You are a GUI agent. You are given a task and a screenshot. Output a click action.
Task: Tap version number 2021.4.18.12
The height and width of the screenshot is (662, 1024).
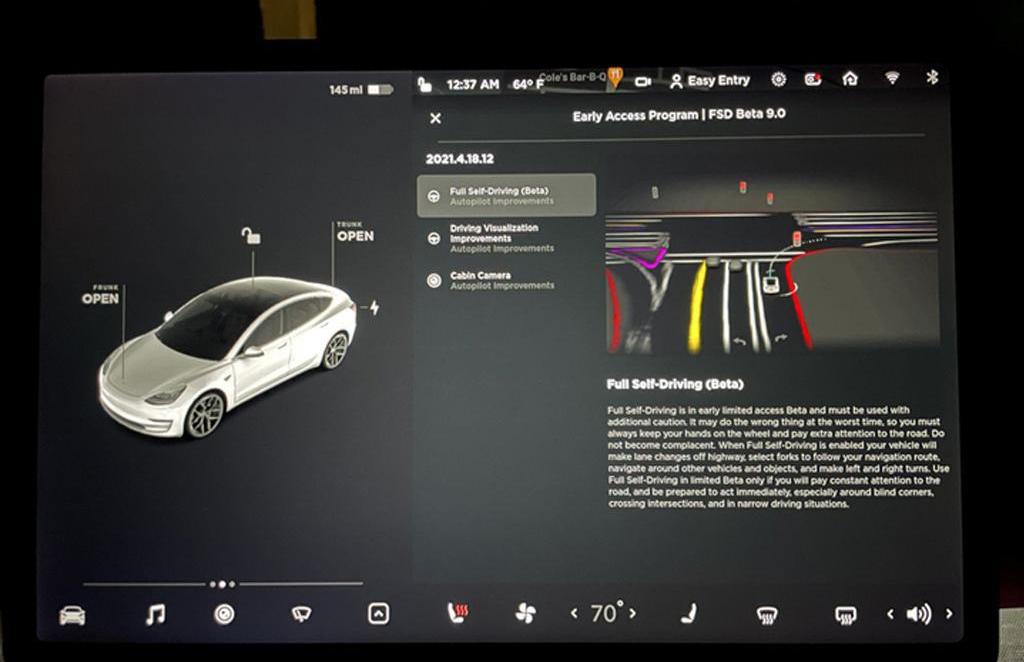pyautogui.click(x=460, y=159)
